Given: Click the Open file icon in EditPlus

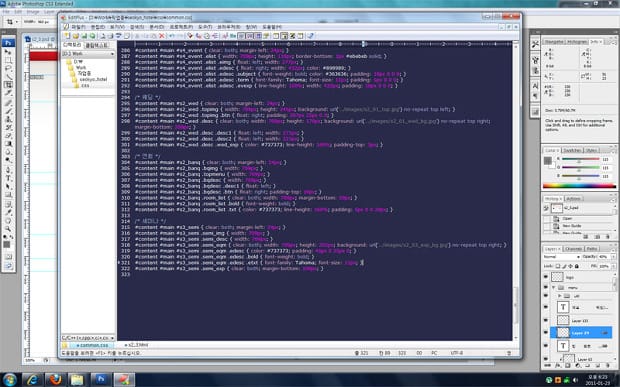Looking at the screenshot, I should point(75,36).
